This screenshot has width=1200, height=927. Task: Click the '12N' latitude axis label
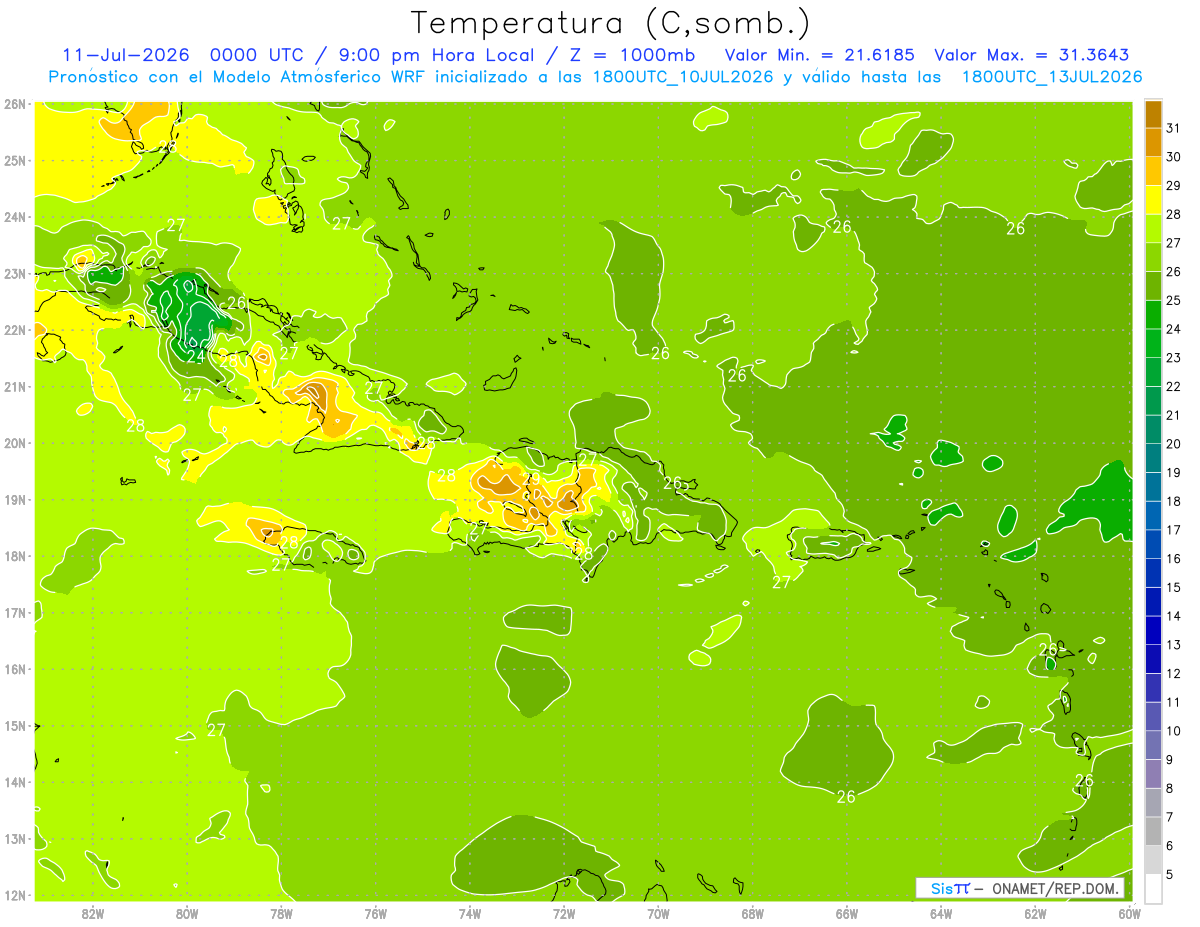tap(15, 895)
